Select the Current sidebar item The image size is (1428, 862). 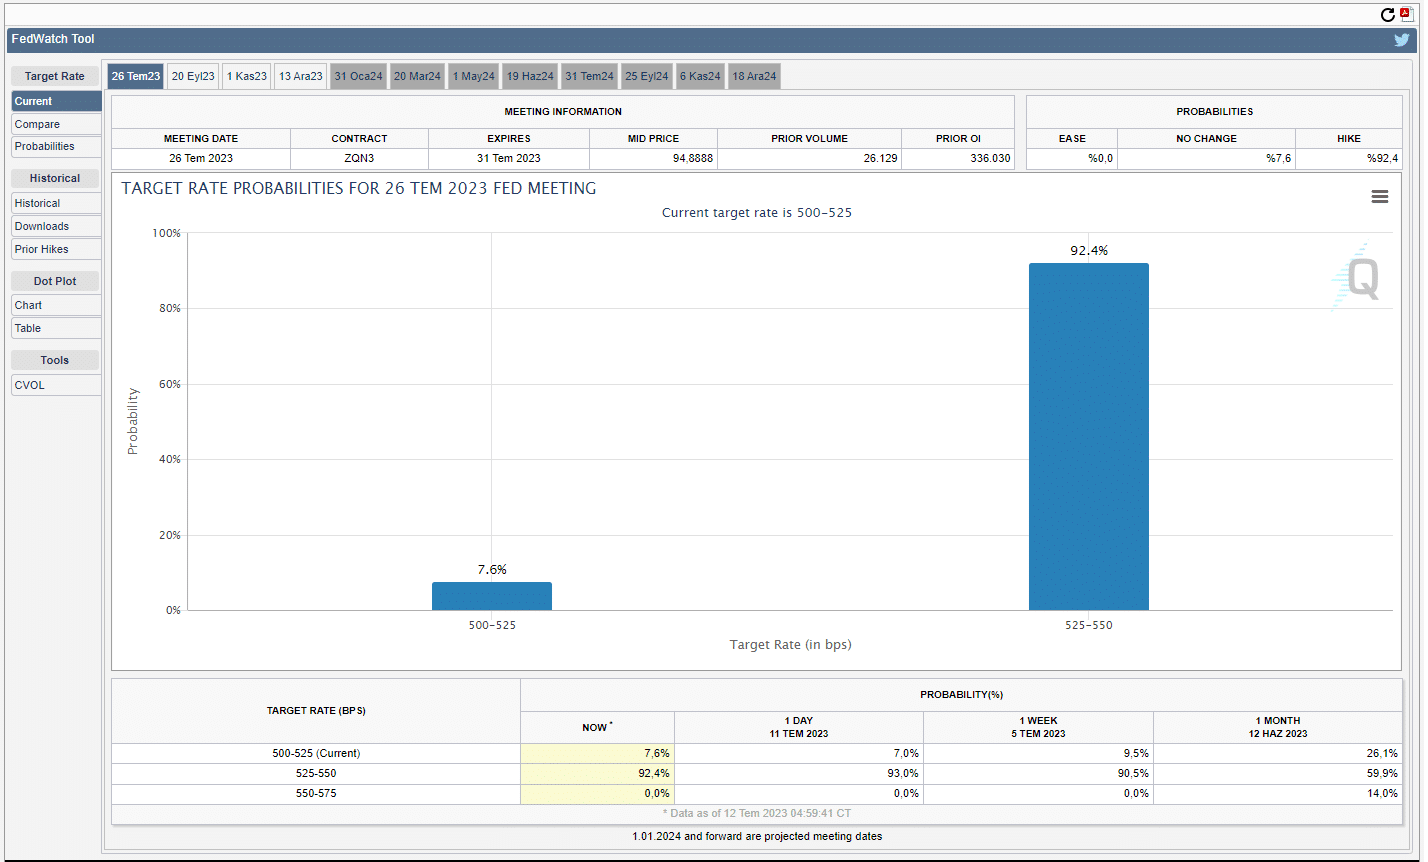(x=56, y=101)
